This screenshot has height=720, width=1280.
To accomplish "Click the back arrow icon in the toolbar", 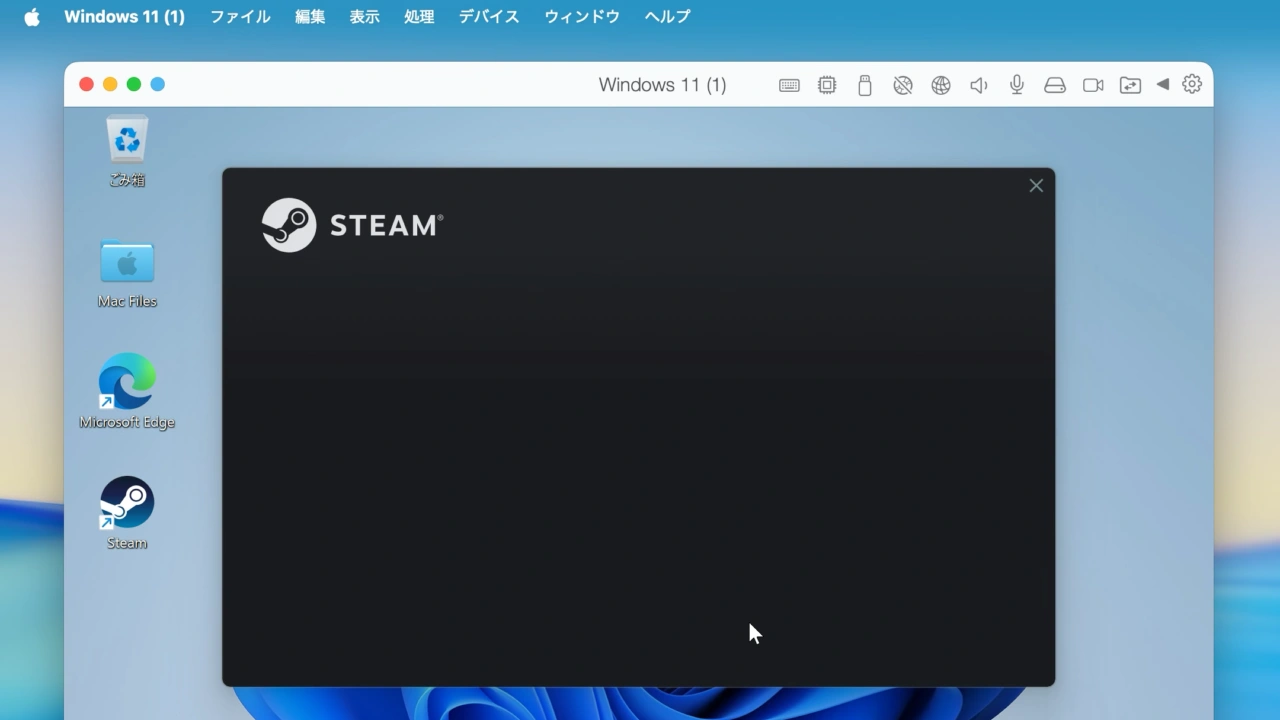I will click(1163, 85).
